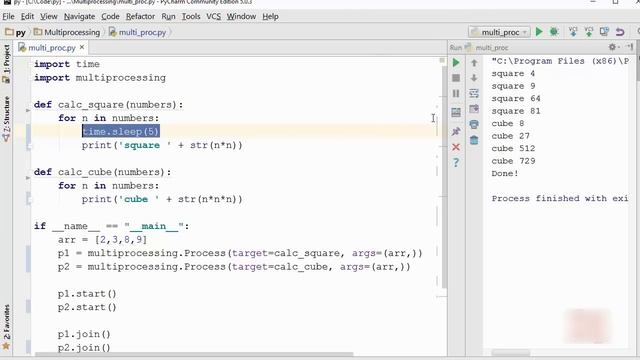Open help from Run panel question mark

pyautogui.click(x=456, y=162)
